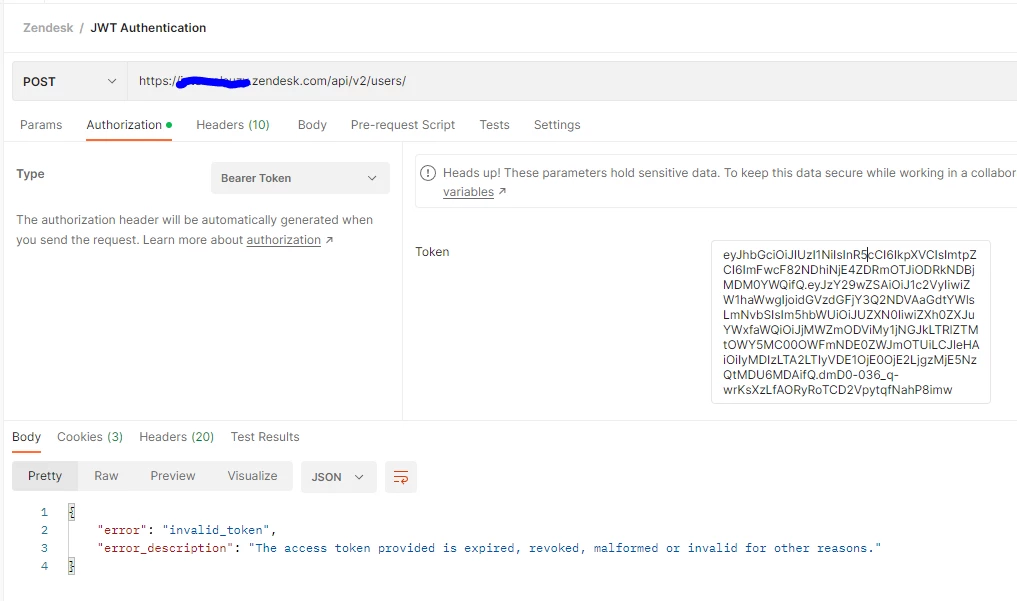
Task: Open the Headers (20) response tab
Action: 176,437
